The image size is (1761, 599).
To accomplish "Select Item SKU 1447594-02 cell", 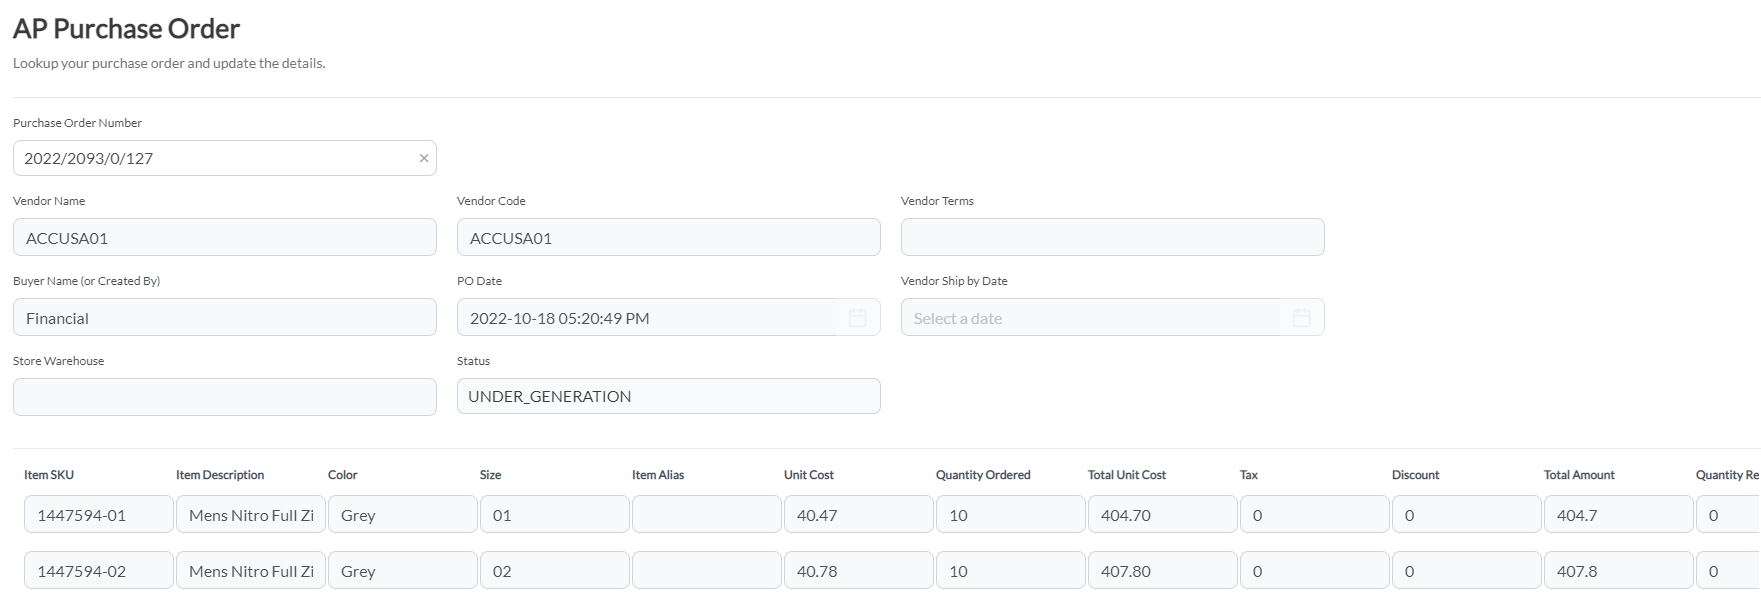I will pyautogui.click(x=99, y=571).
